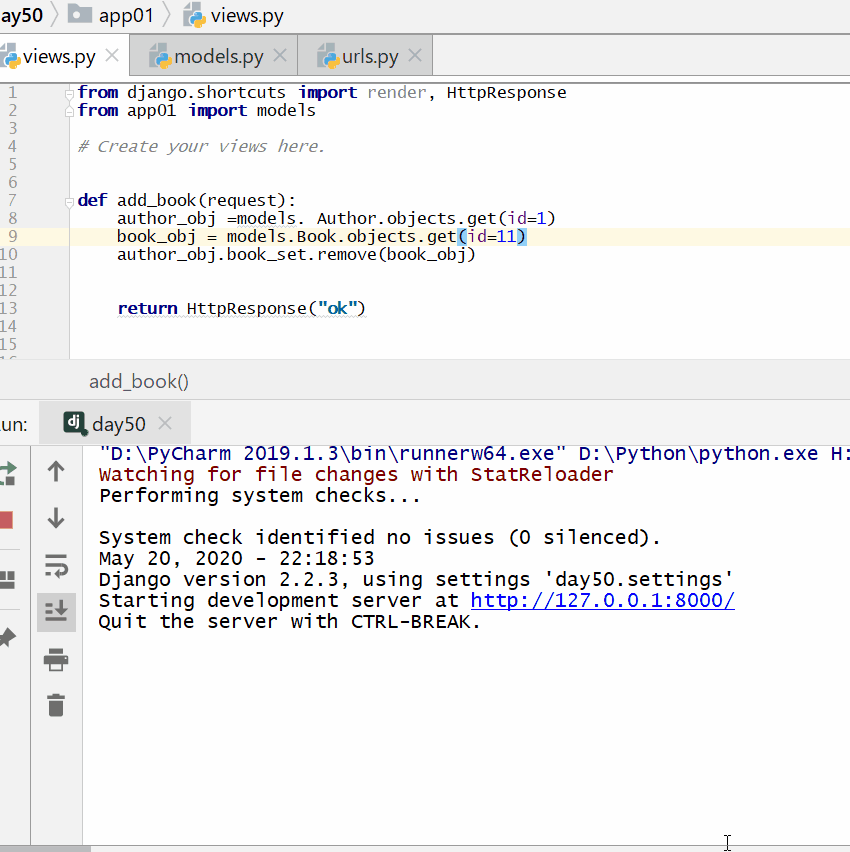Clear console with trash icon

pos(56,705)
